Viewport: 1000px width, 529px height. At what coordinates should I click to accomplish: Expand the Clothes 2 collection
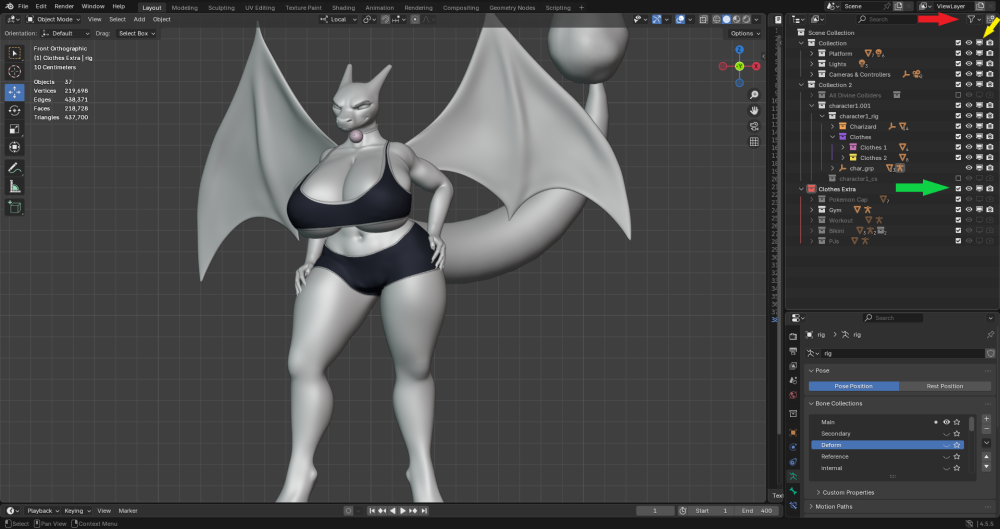[x=843, y=158]
